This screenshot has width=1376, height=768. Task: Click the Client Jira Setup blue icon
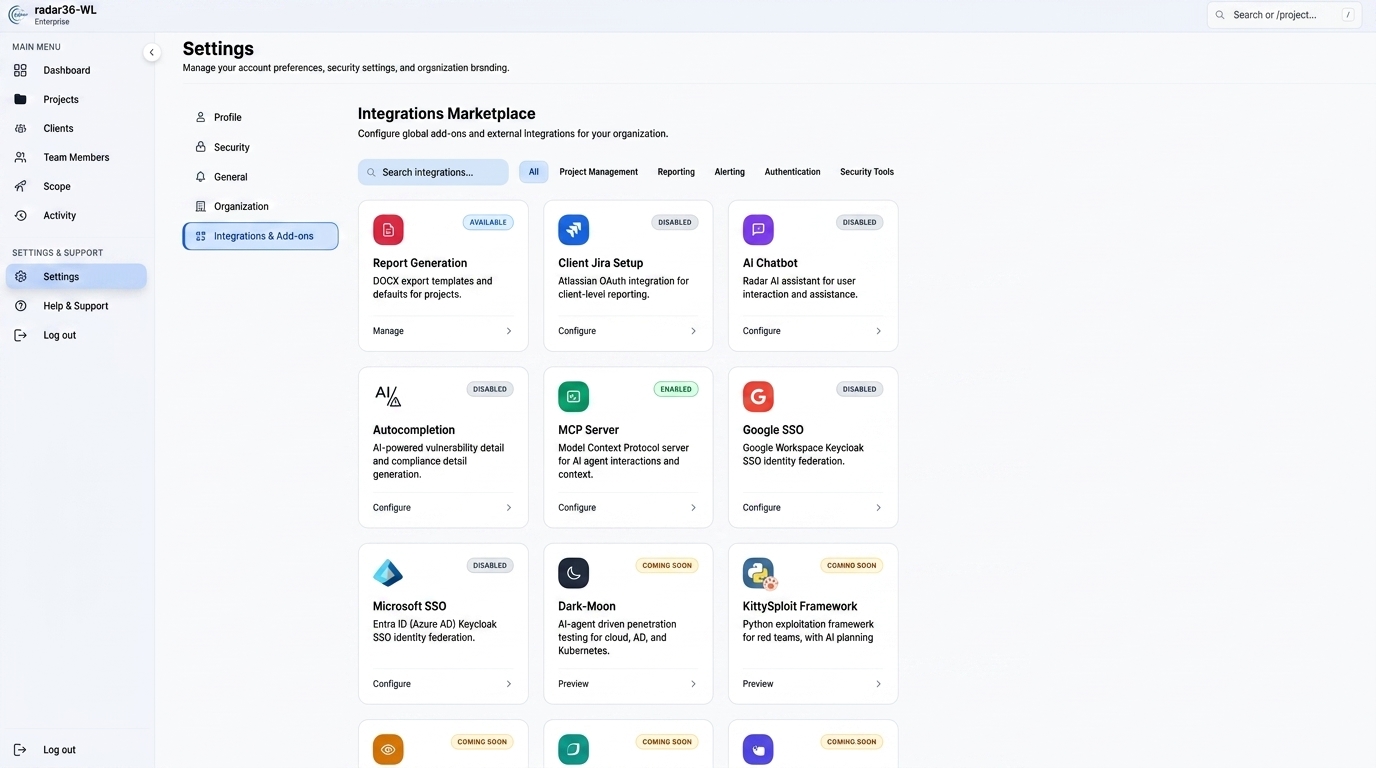(573, 230)
